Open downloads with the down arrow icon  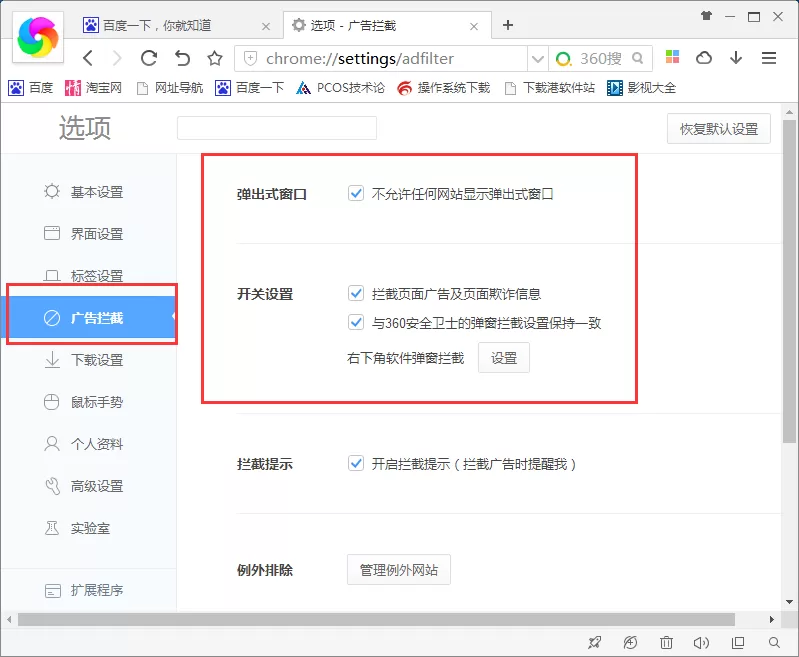[736, 58]
